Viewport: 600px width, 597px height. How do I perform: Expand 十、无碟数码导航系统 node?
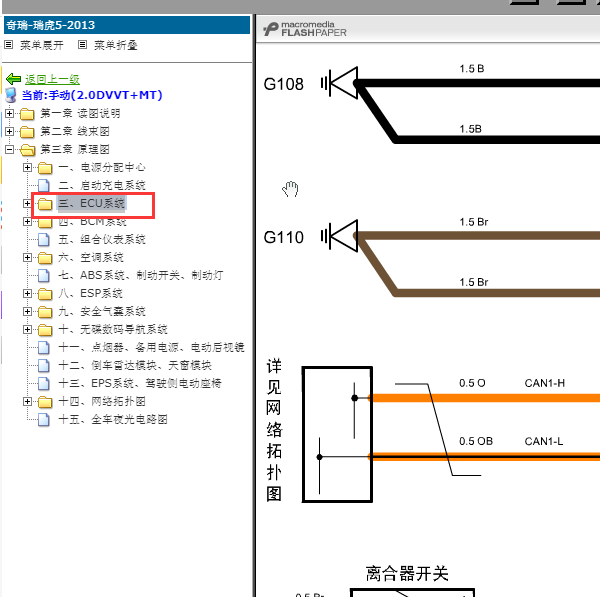coord(27,329)
